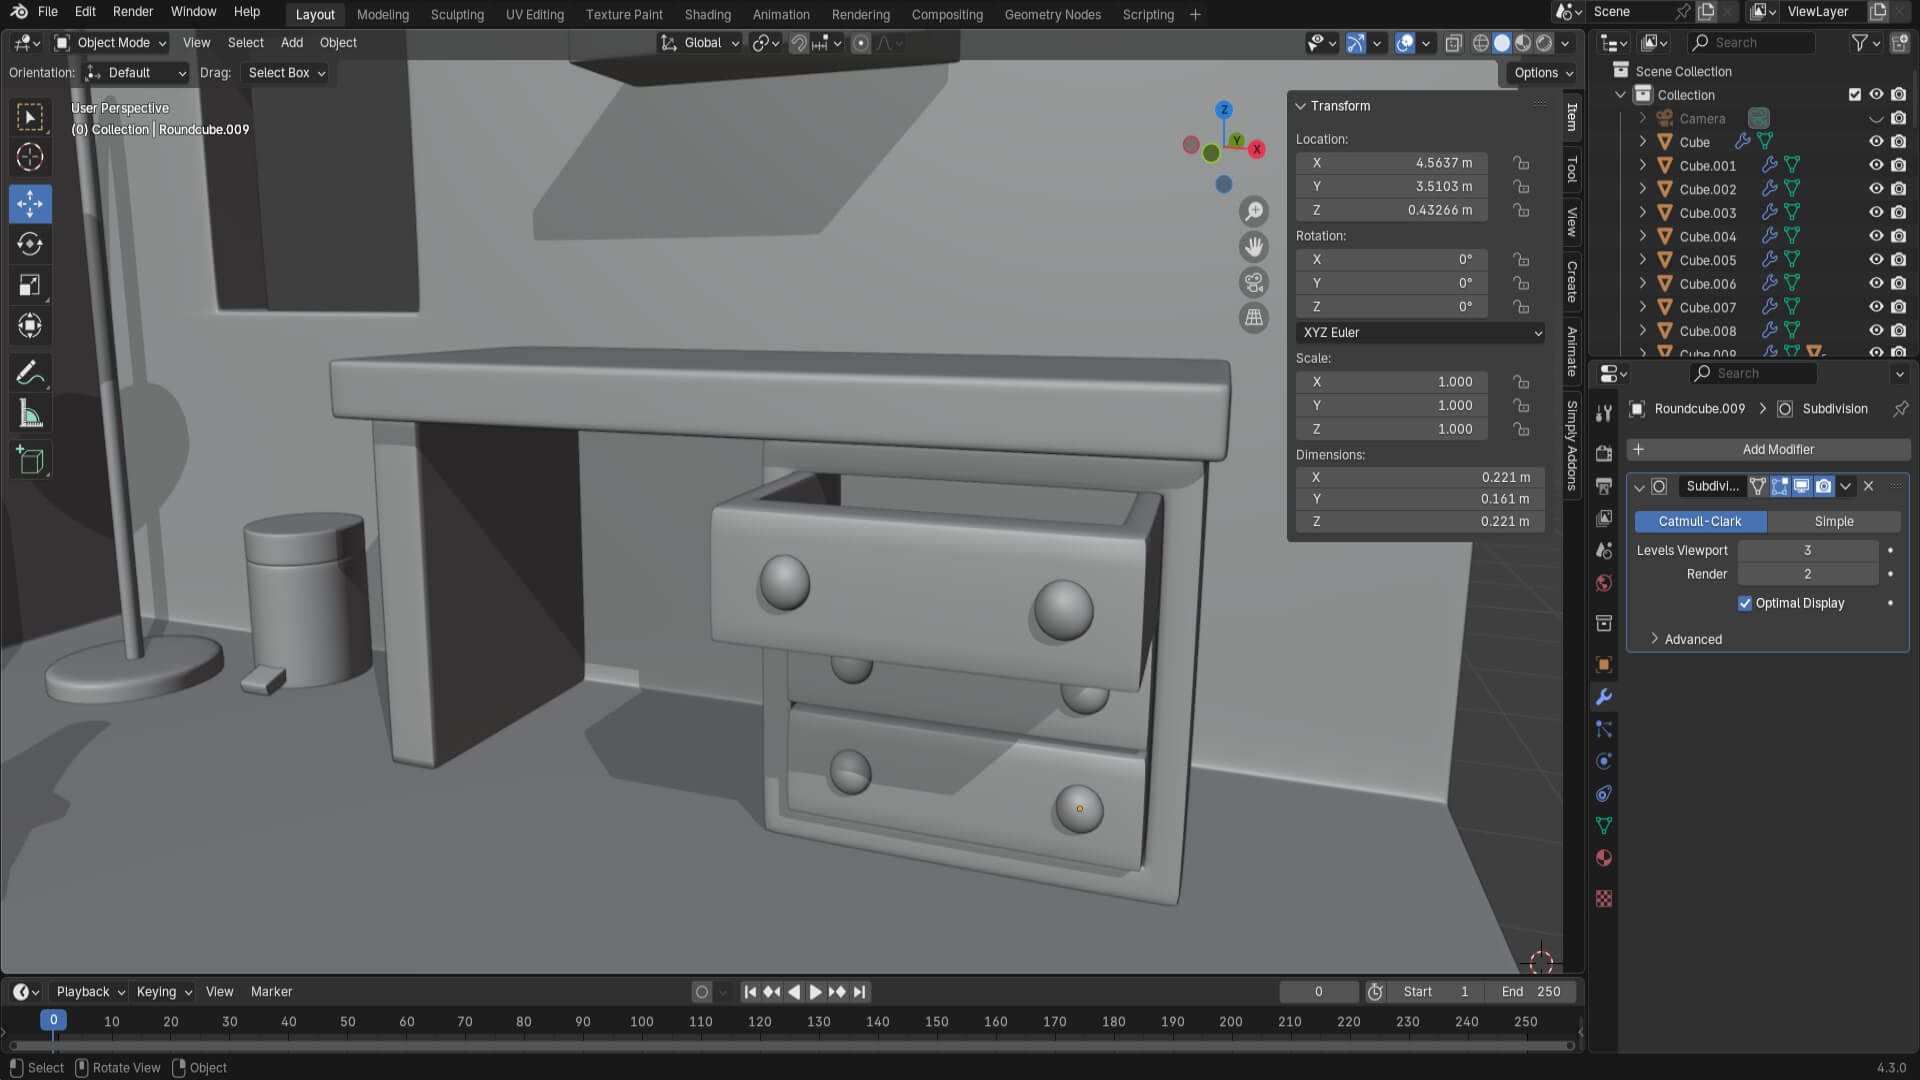Open the Material properties tab icon
The height and width of the screenshot is (1080, 1920).
(1604, 858)
